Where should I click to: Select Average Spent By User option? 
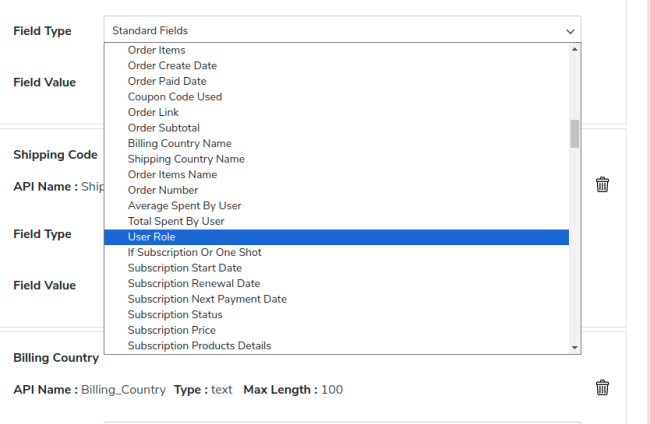[x=184, y=206]
